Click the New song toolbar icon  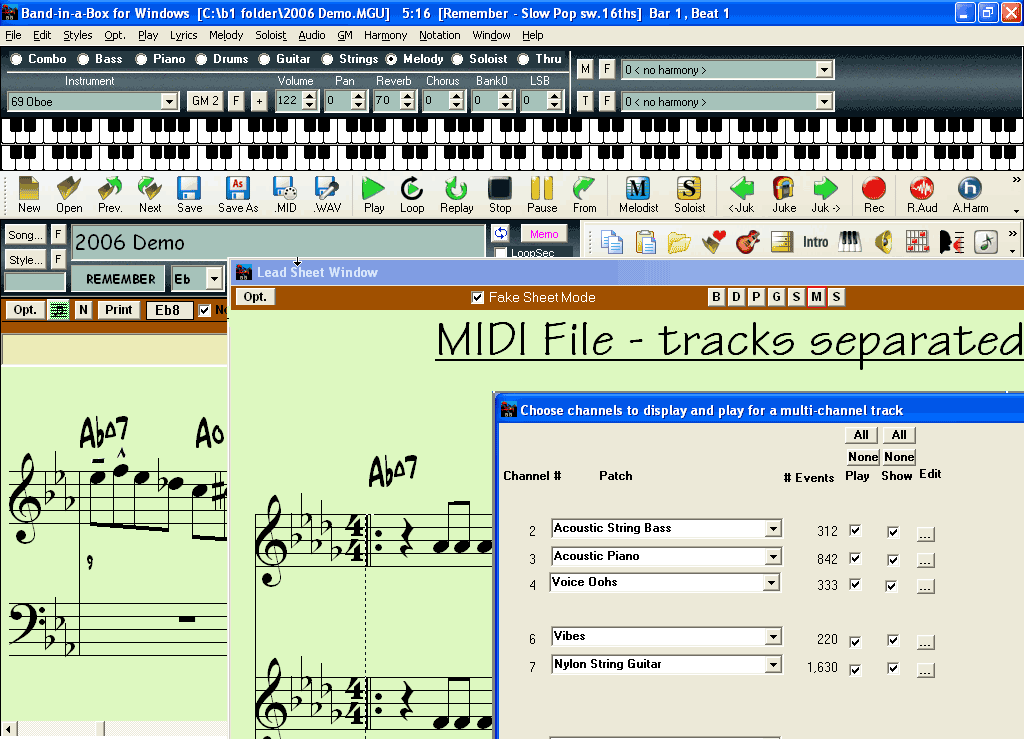tap(29, 195)
